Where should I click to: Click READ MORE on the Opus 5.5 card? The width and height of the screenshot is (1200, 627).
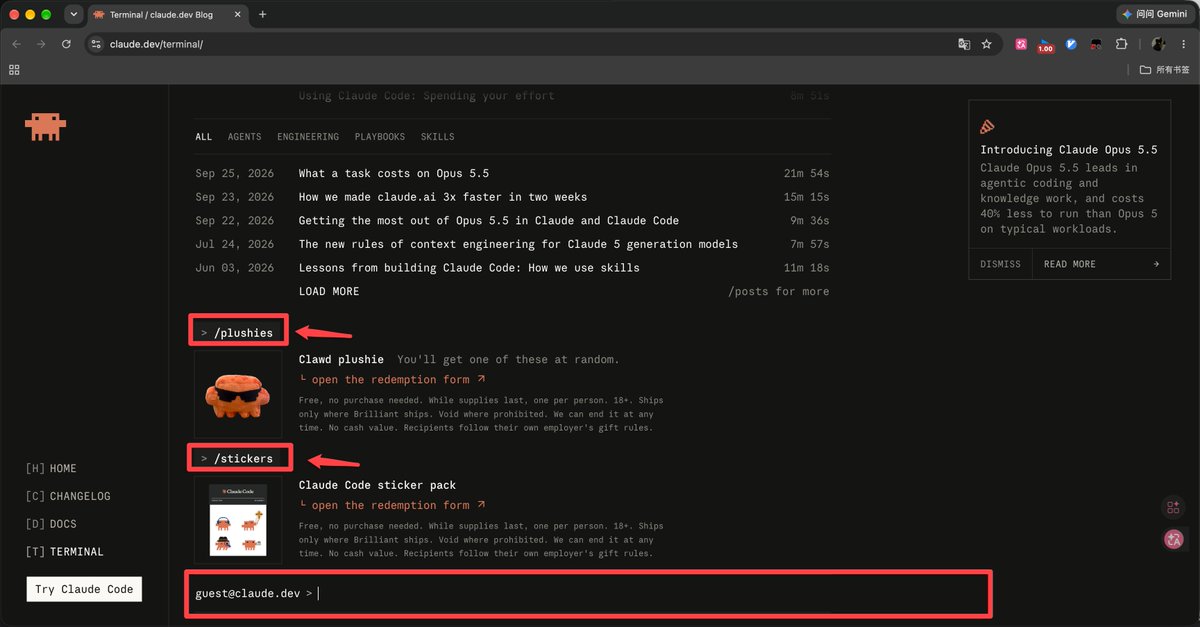1101,264
